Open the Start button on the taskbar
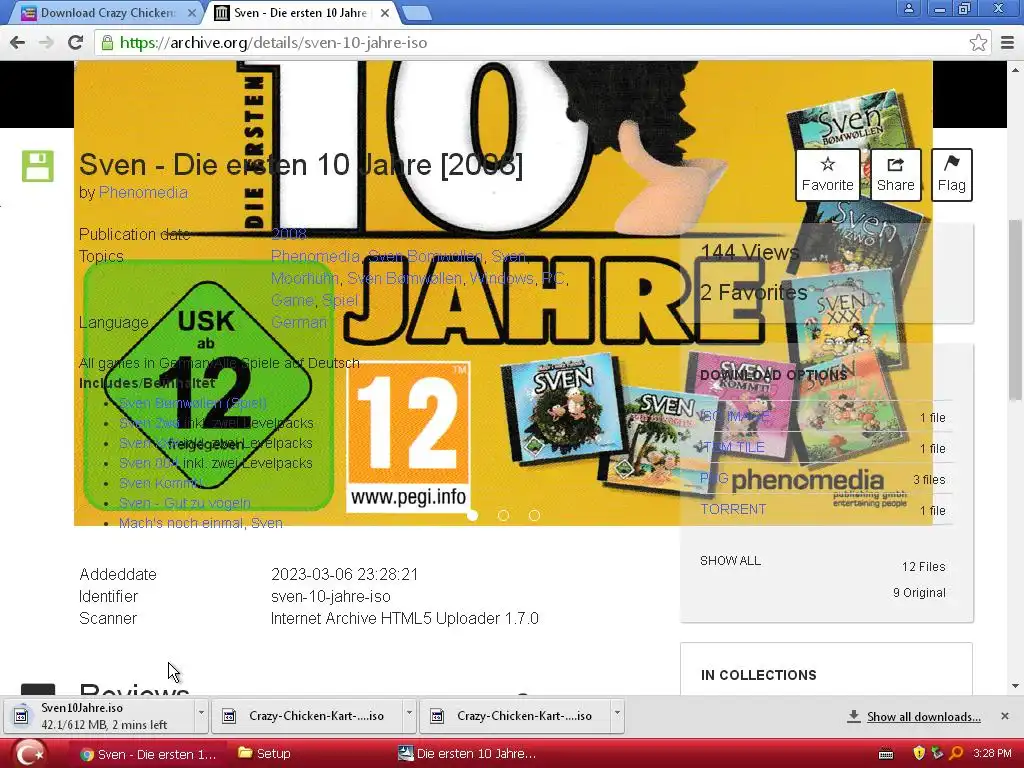The image size is (1024, 768). pos(29,753)
